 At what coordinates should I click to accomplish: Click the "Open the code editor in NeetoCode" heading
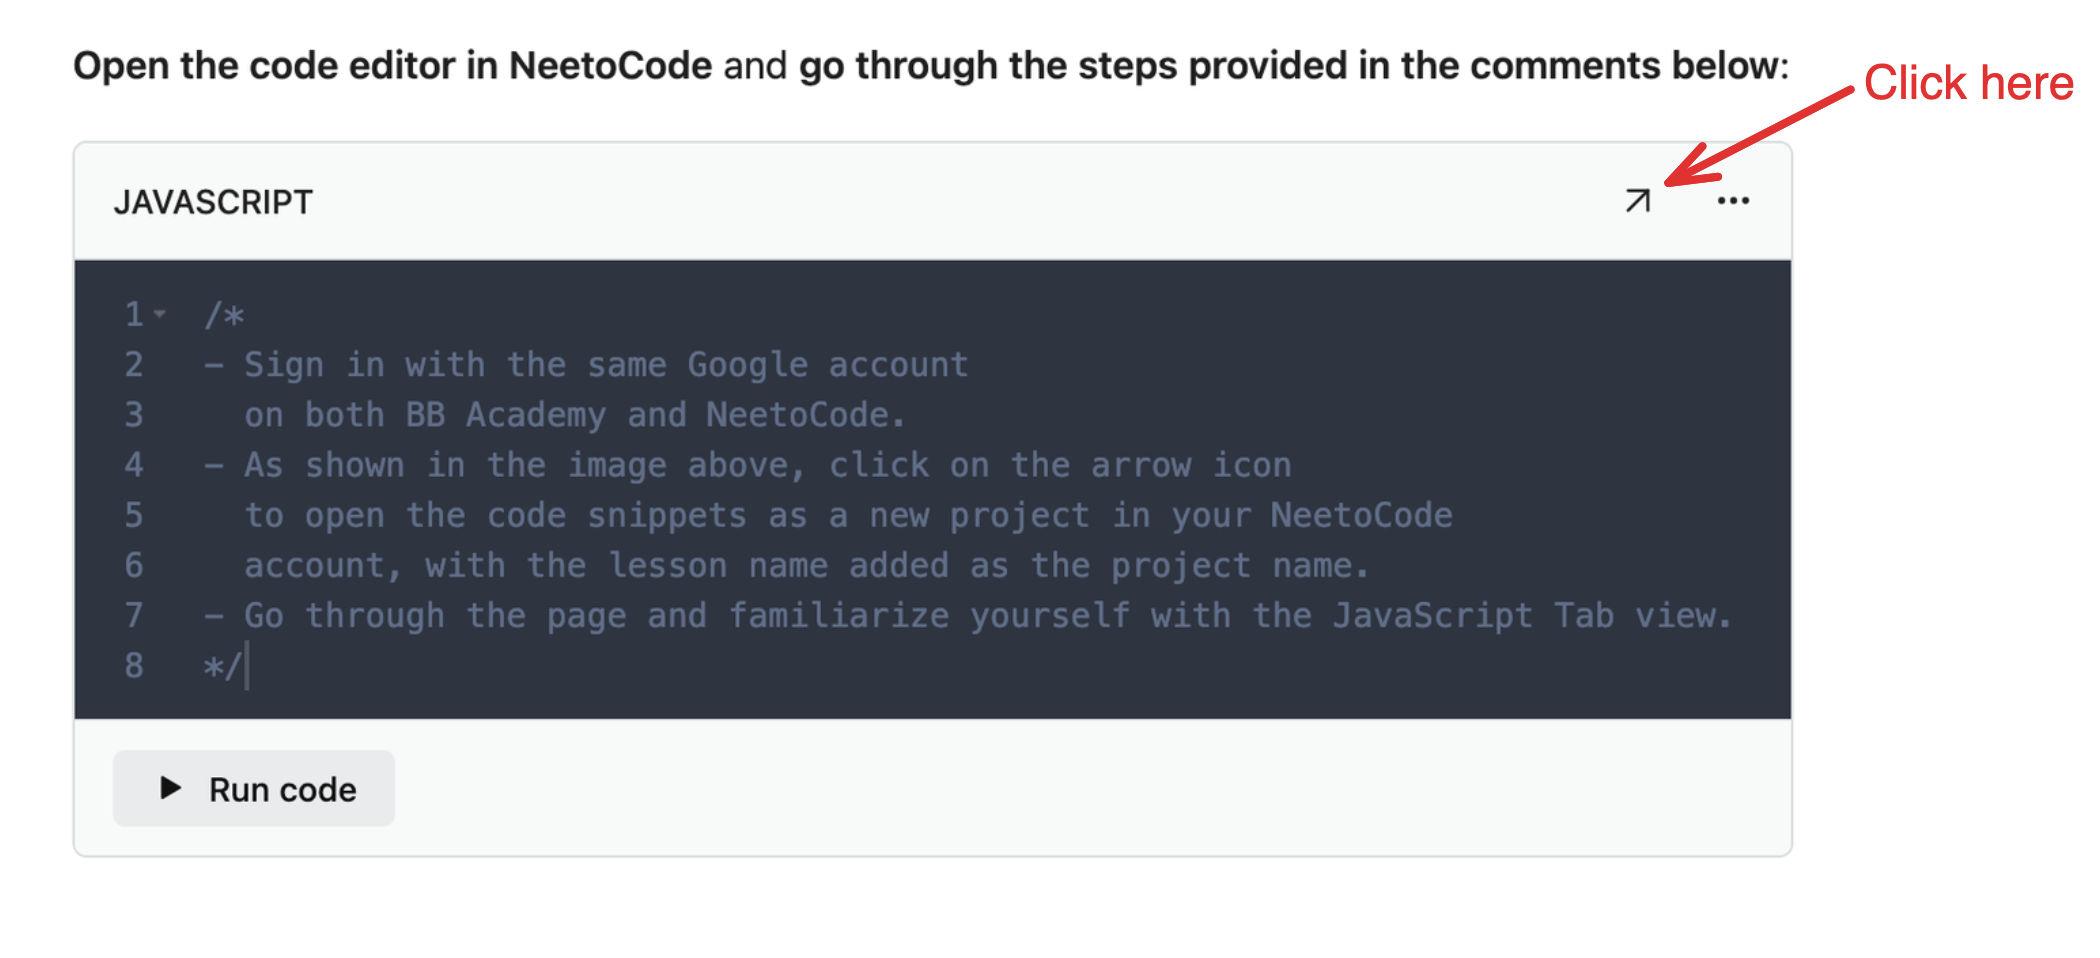click(392, 66)
